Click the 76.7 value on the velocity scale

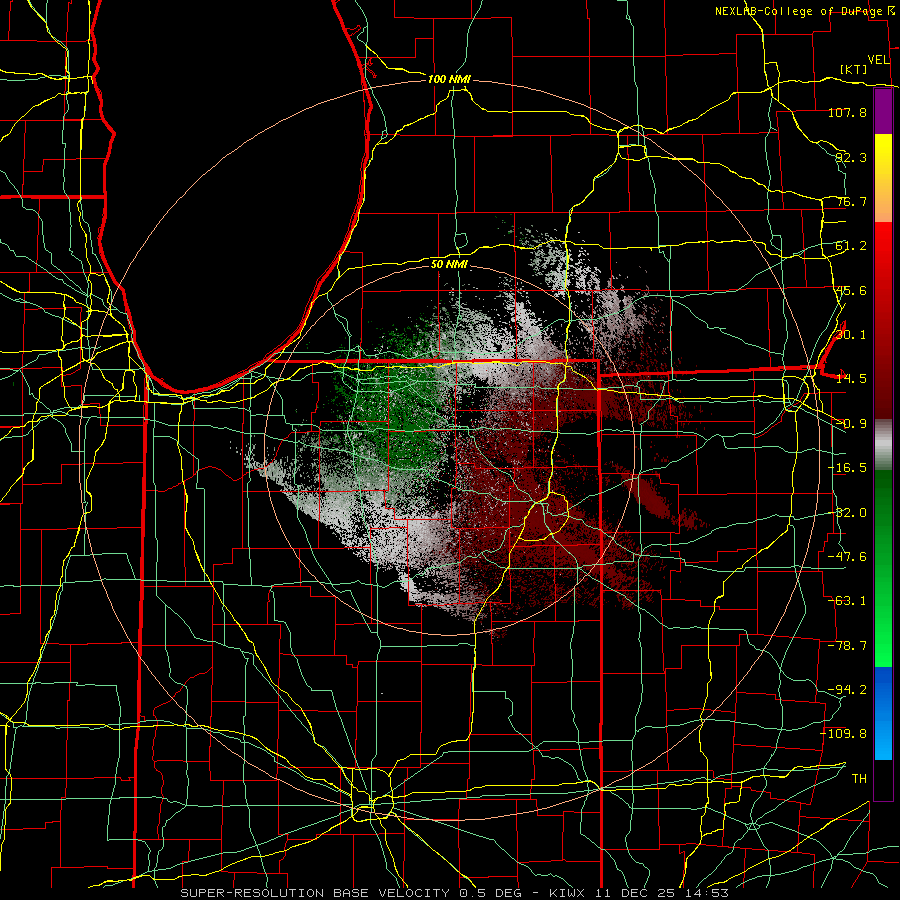point(851,201)
